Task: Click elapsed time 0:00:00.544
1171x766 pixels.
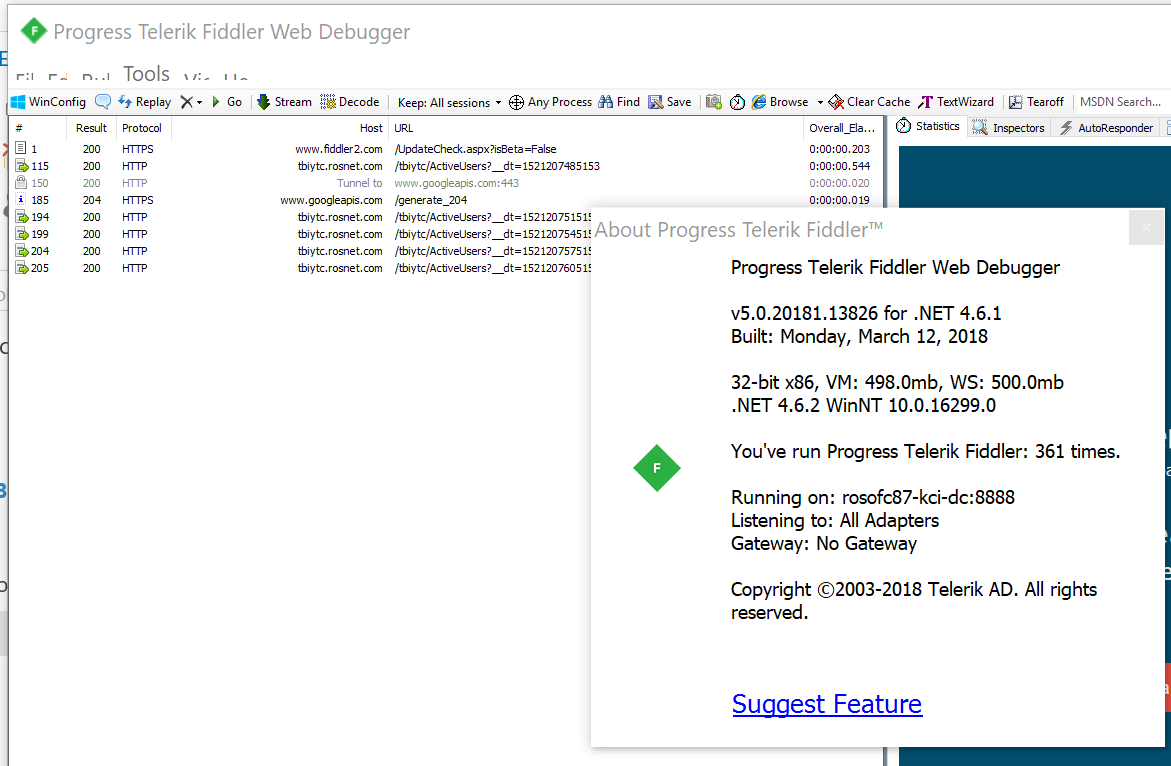Action: tap(839, 166)
